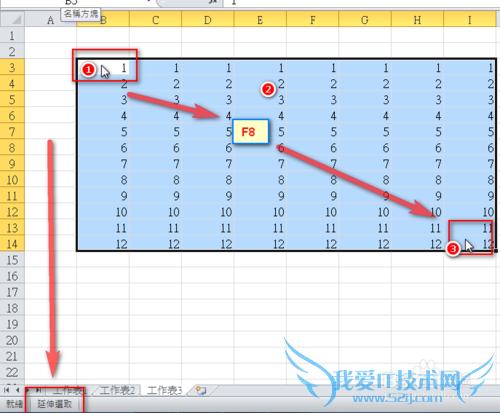
Task: Select cell G7 containing 5
Action: [365, 131]
